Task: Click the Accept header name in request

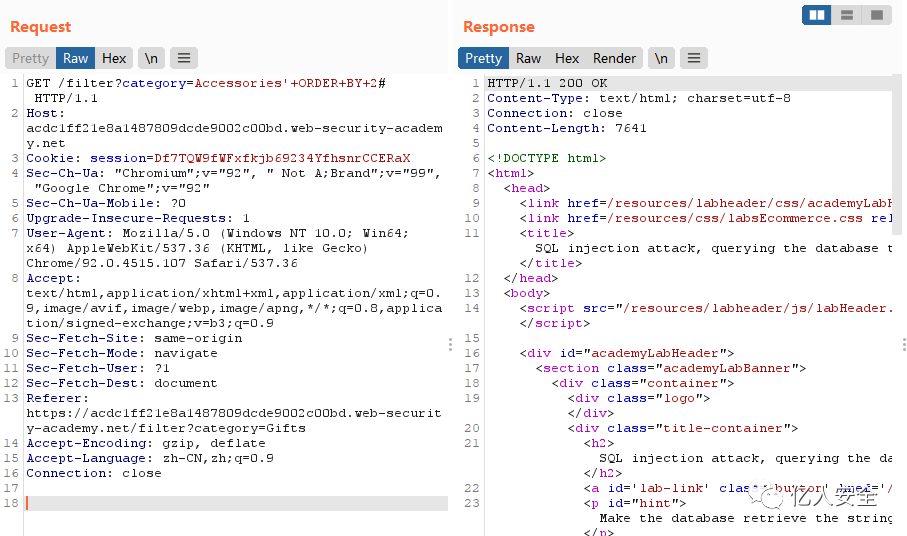Action: pos(54,279)
